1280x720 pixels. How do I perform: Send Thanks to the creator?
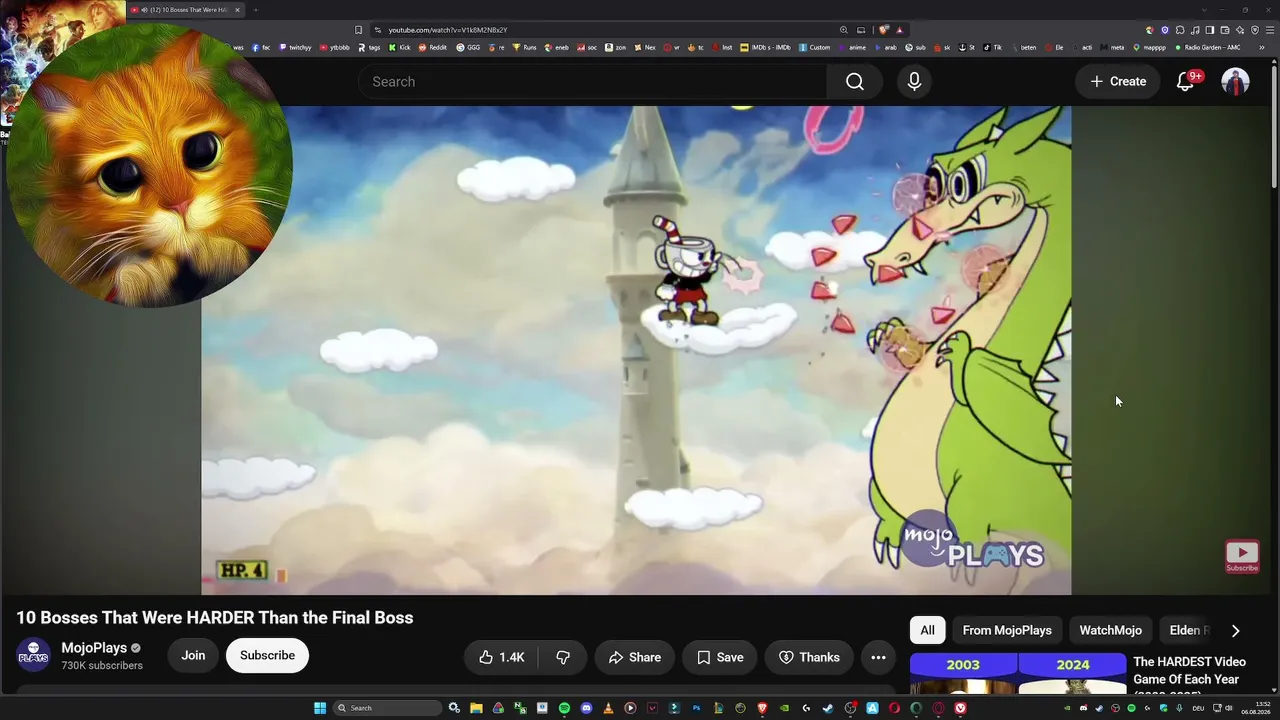pyautogui.click(x=809, y=657)
